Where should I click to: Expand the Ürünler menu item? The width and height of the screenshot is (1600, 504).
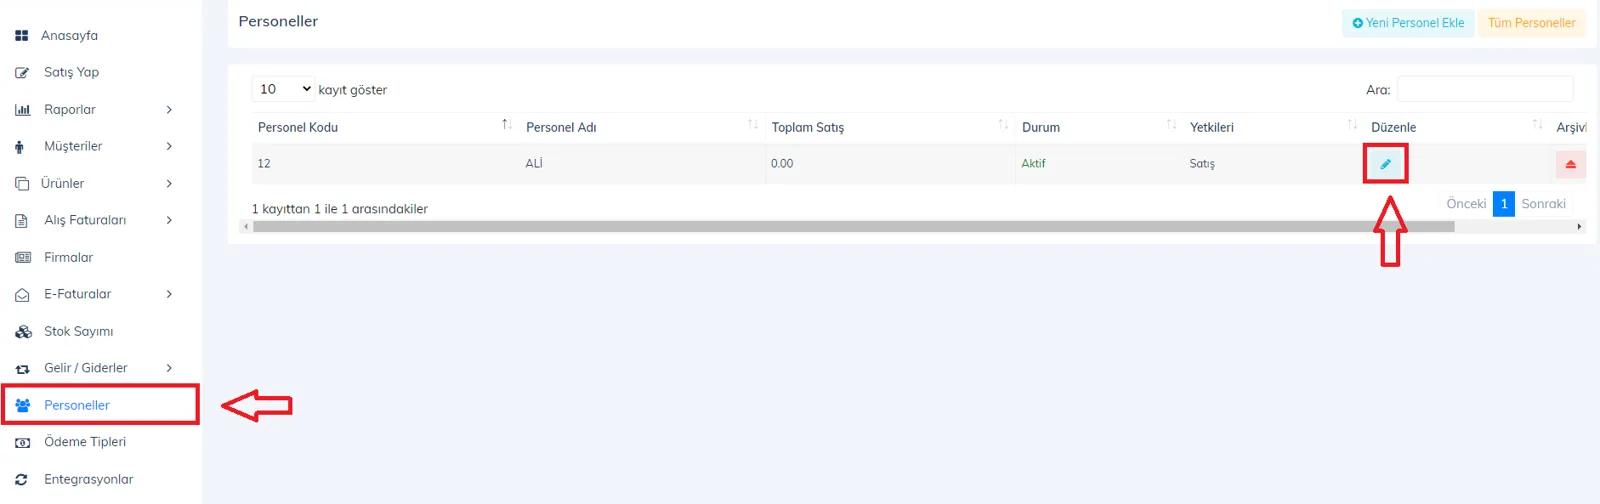click(x=94, y=183)
